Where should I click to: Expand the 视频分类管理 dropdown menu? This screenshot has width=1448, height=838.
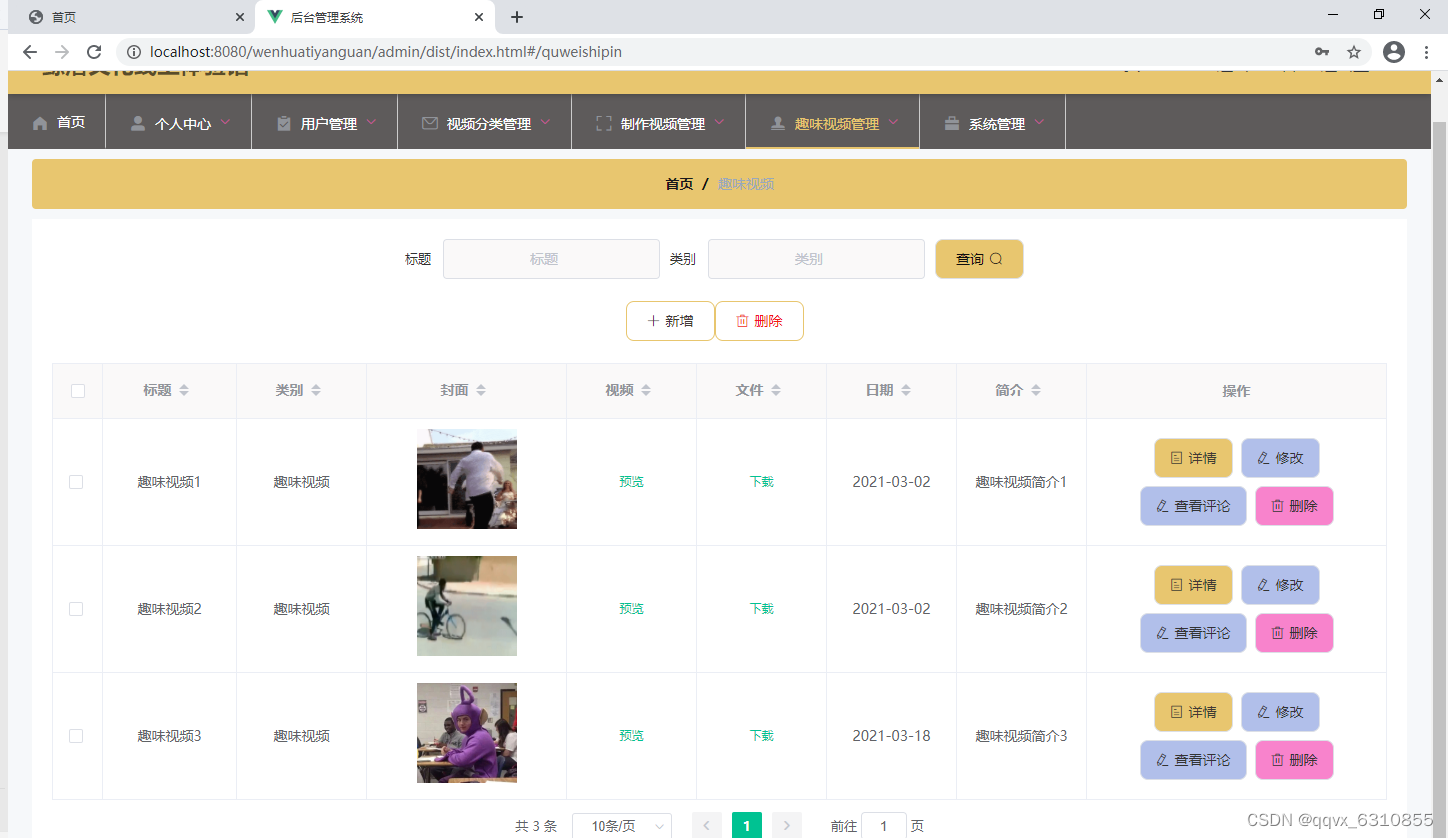coord(546,122)
